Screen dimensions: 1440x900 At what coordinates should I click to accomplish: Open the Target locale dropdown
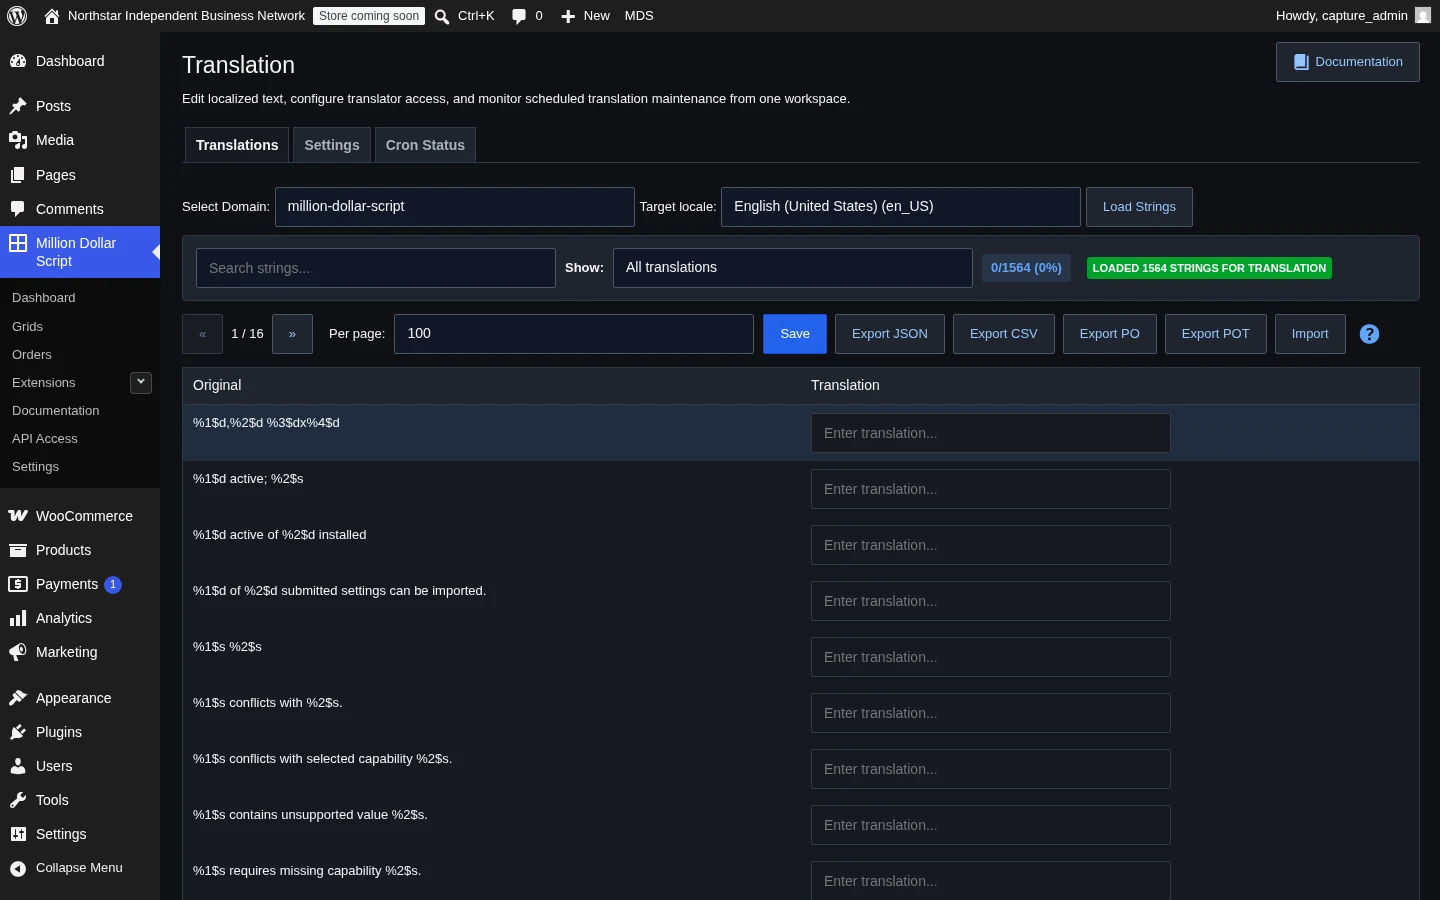tap(901, 207)
